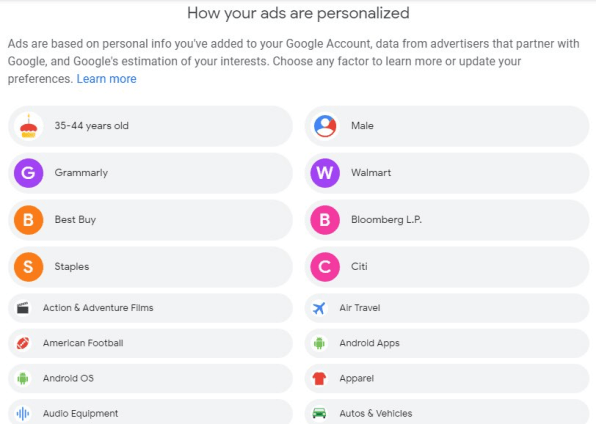Click the Audio Equipment sound wave icon
This screenshot has height=424, width=596.
pyautogui.click(x=23, y=413)
